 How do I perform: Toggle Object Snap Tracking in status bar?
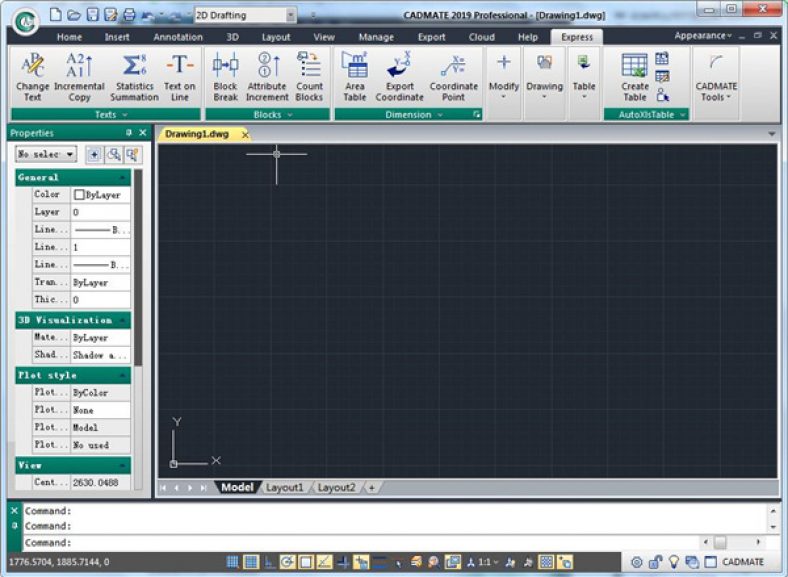[324, 562]
